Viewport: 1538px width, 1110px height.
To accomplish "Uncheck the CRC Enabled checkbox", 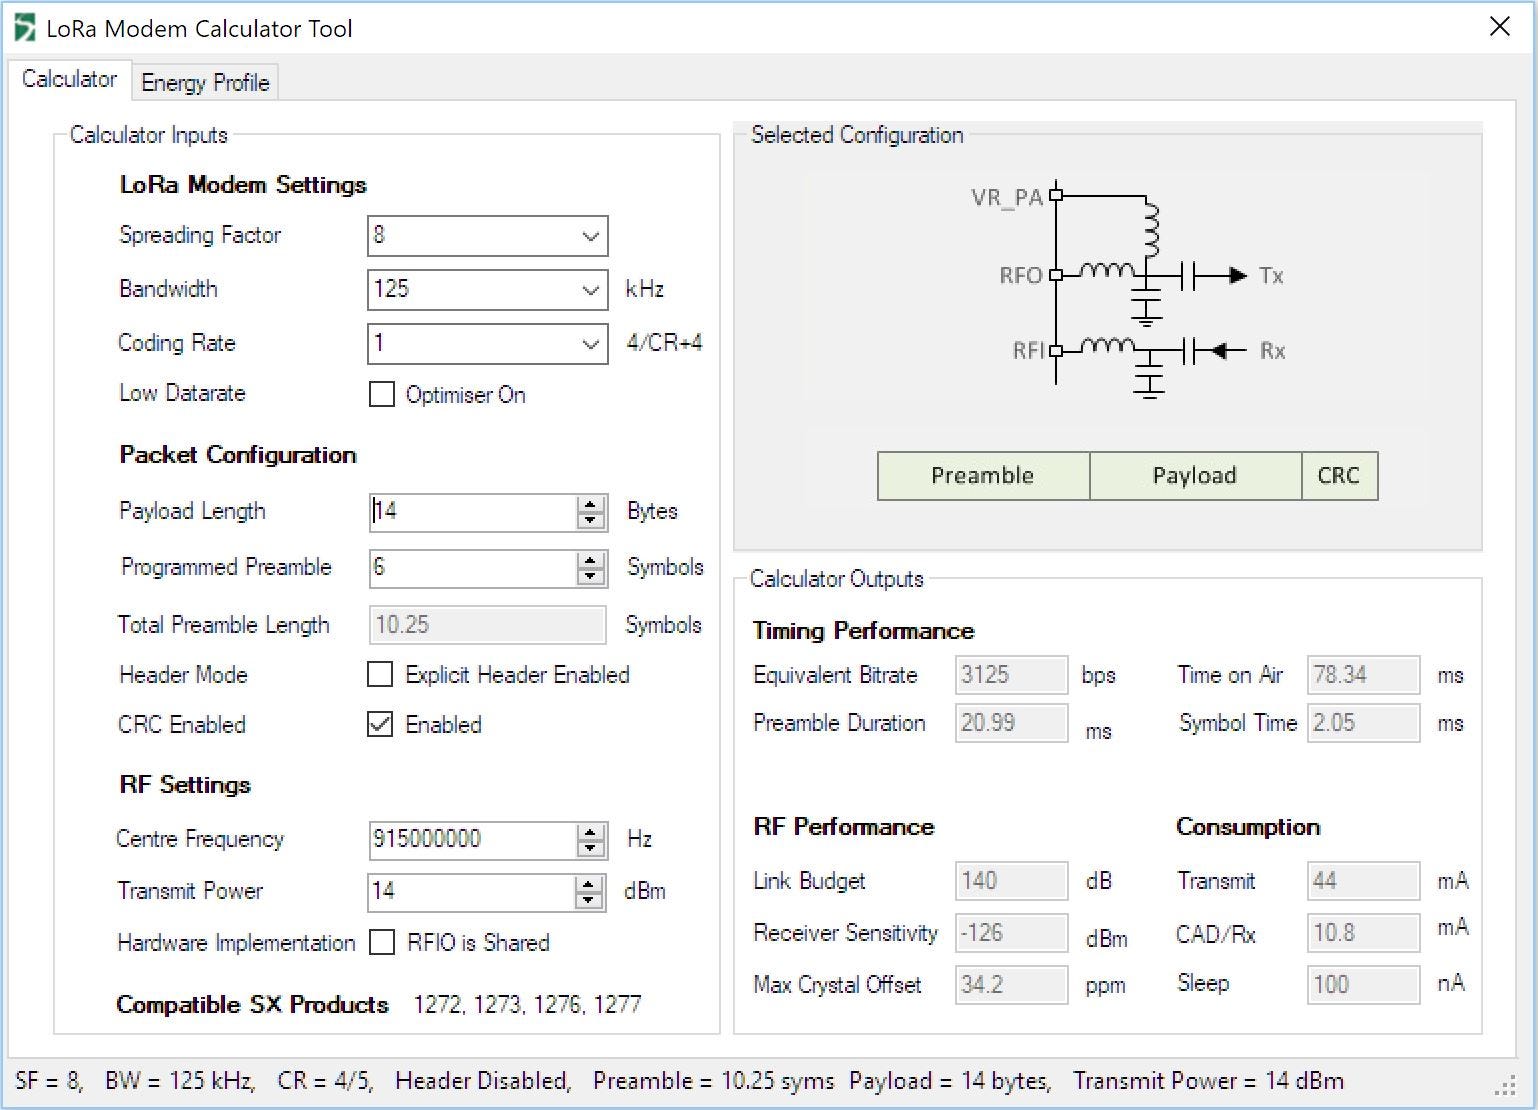I will (x=380, y=724).
